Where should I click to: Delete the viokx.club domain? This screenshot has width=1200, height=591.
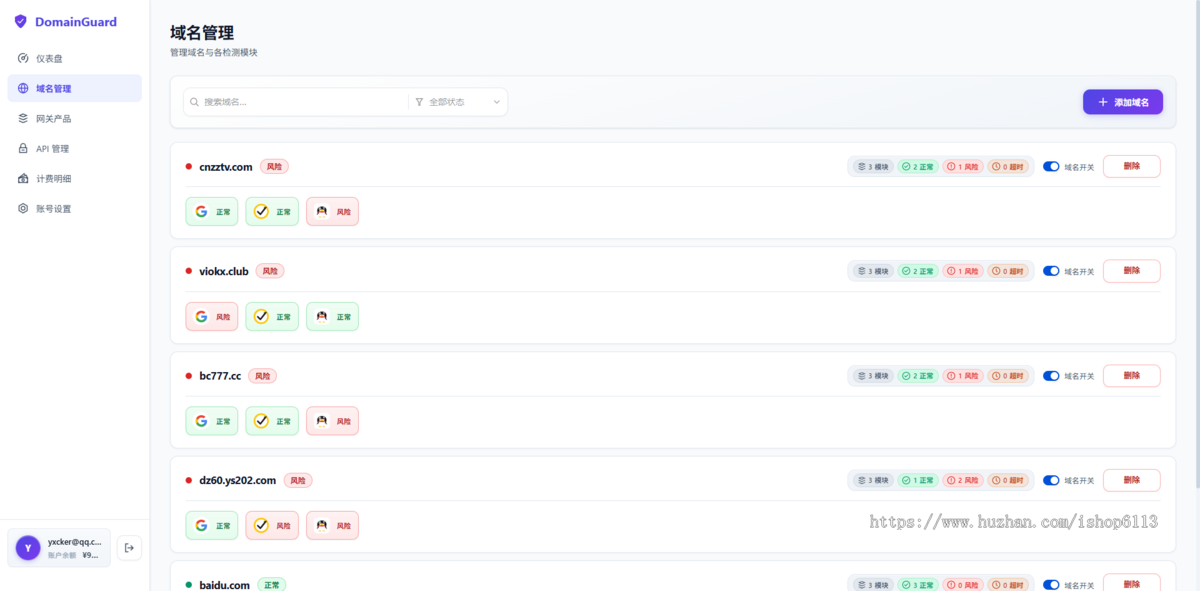[x=1131, y=271]
